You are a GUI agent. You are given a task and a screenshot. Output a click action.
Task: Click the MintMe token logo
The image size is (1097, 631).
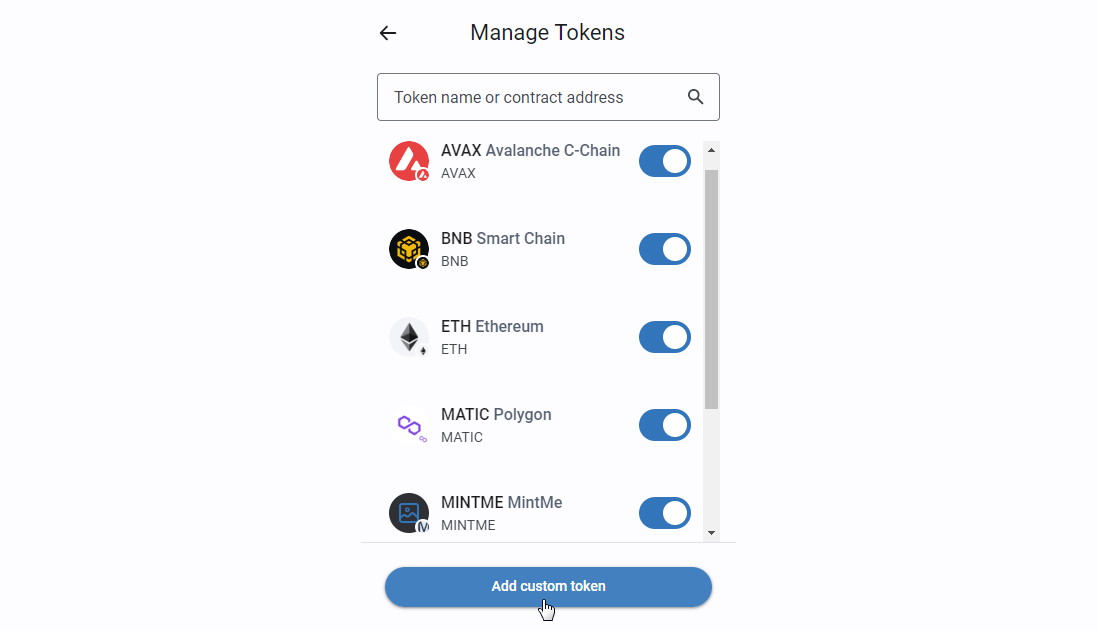408,513
